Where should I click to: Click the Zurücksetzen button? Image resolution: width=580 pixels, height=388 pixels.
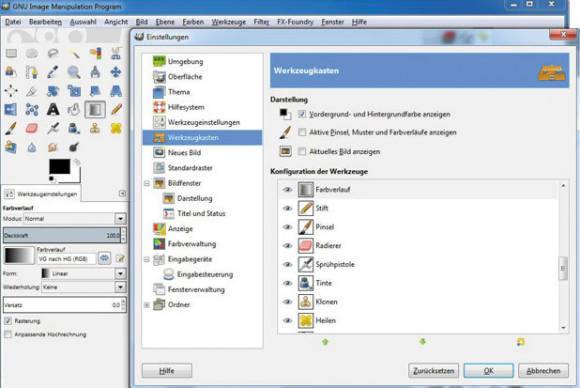[x=434, y=371]
